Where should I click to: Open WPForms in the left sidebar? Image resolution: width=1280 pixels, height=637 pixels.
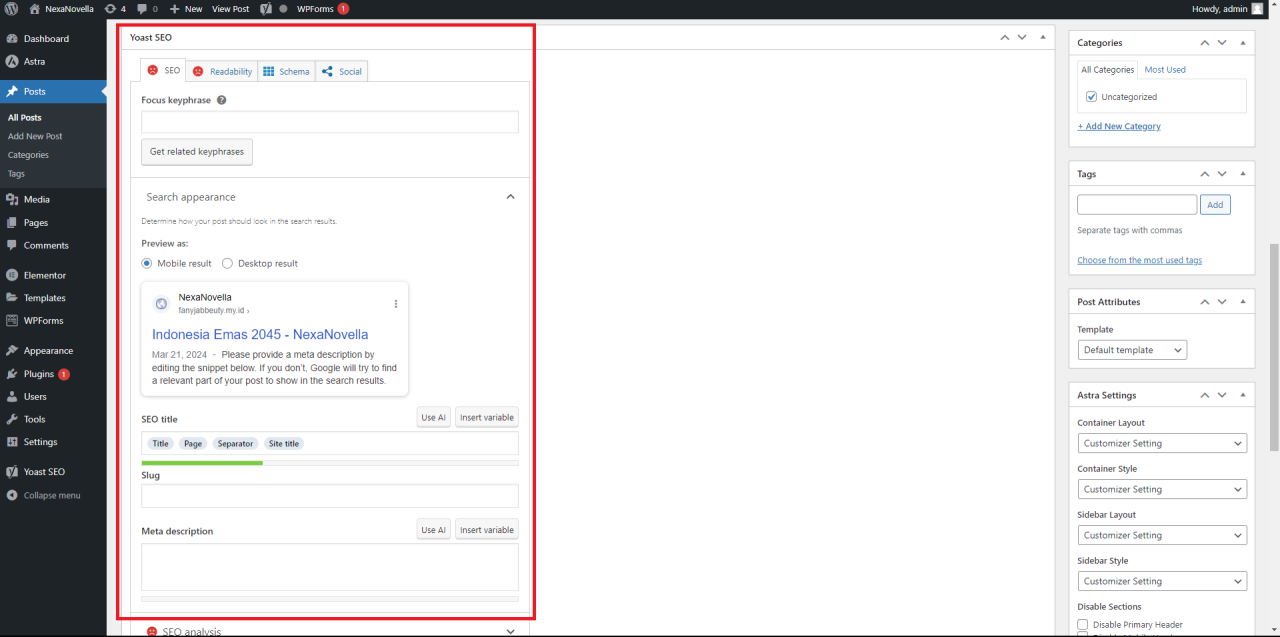click(x=43, y=321)
